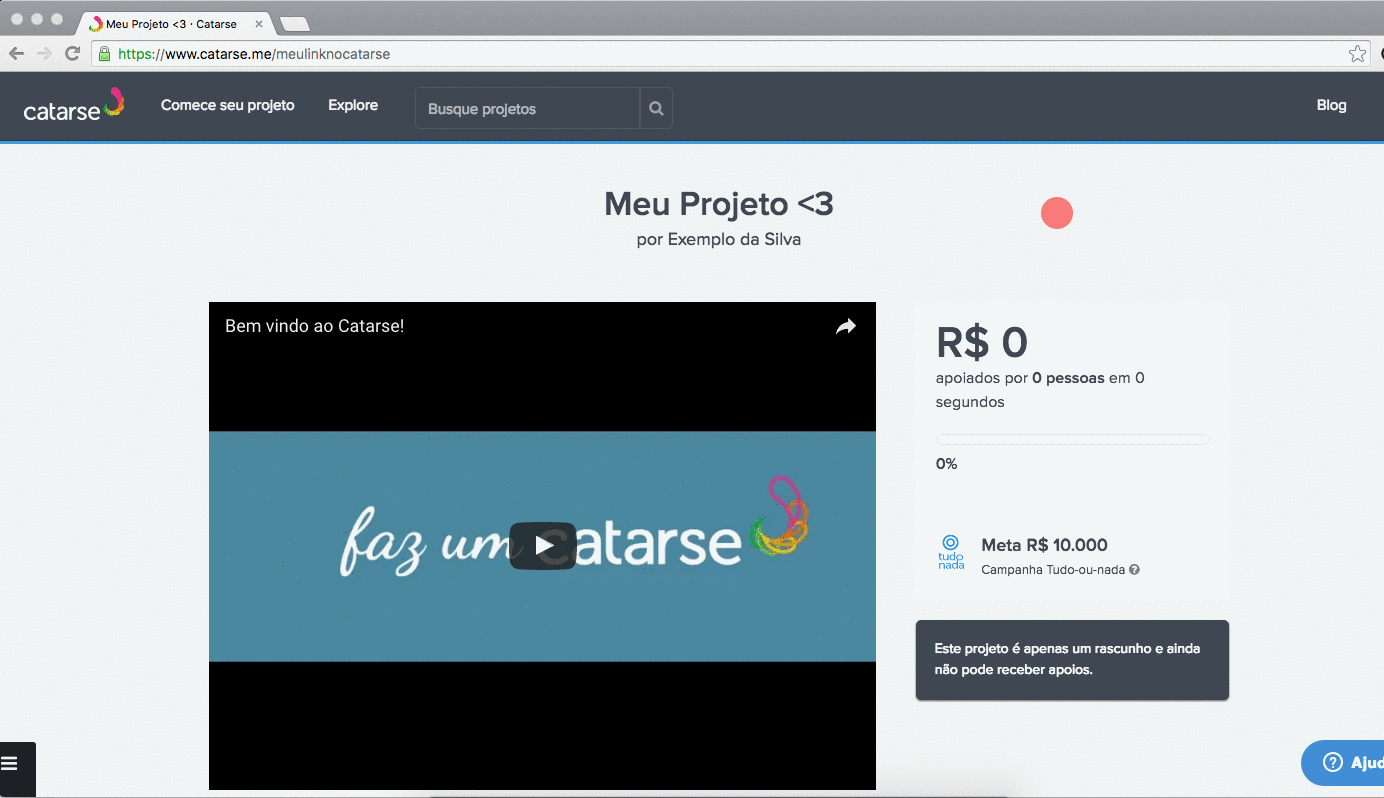Play the Bem vindo ao Catarse video
1384x798 pixels.
click(542, 546)
